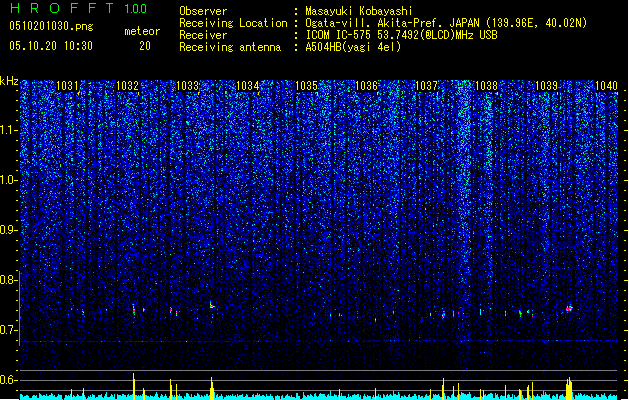The height and width of the screenshot is (400, 629).
Task: Click the 0.9 kHz axis tick label
Action: click(x=9, y=230)
